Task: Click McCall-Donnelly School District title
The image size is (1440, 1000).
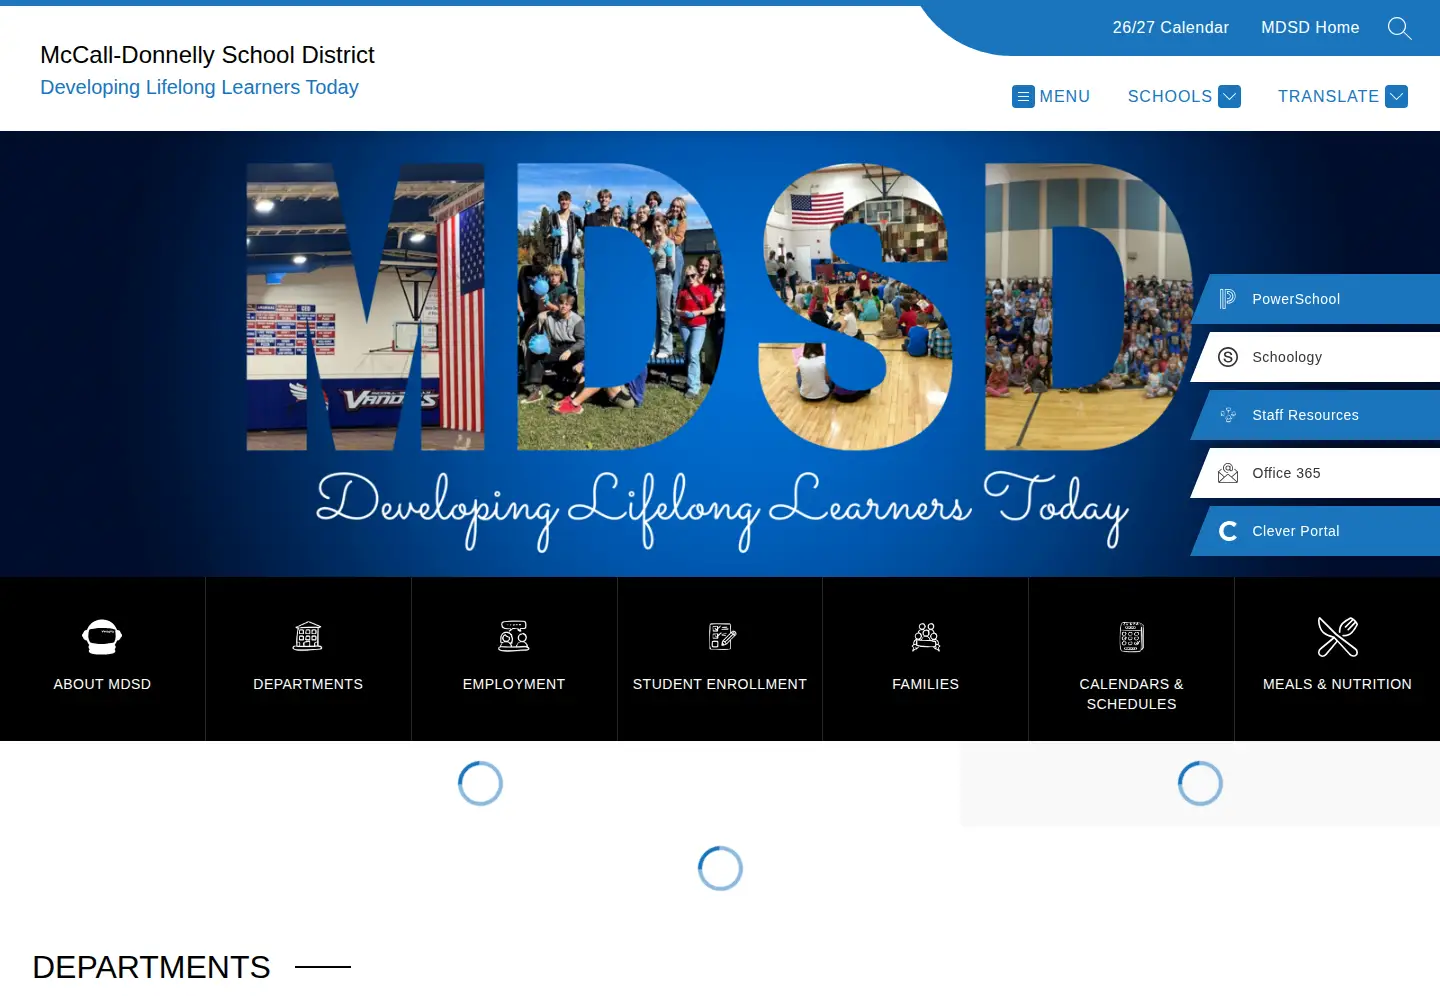Action: tap(207, 55)
